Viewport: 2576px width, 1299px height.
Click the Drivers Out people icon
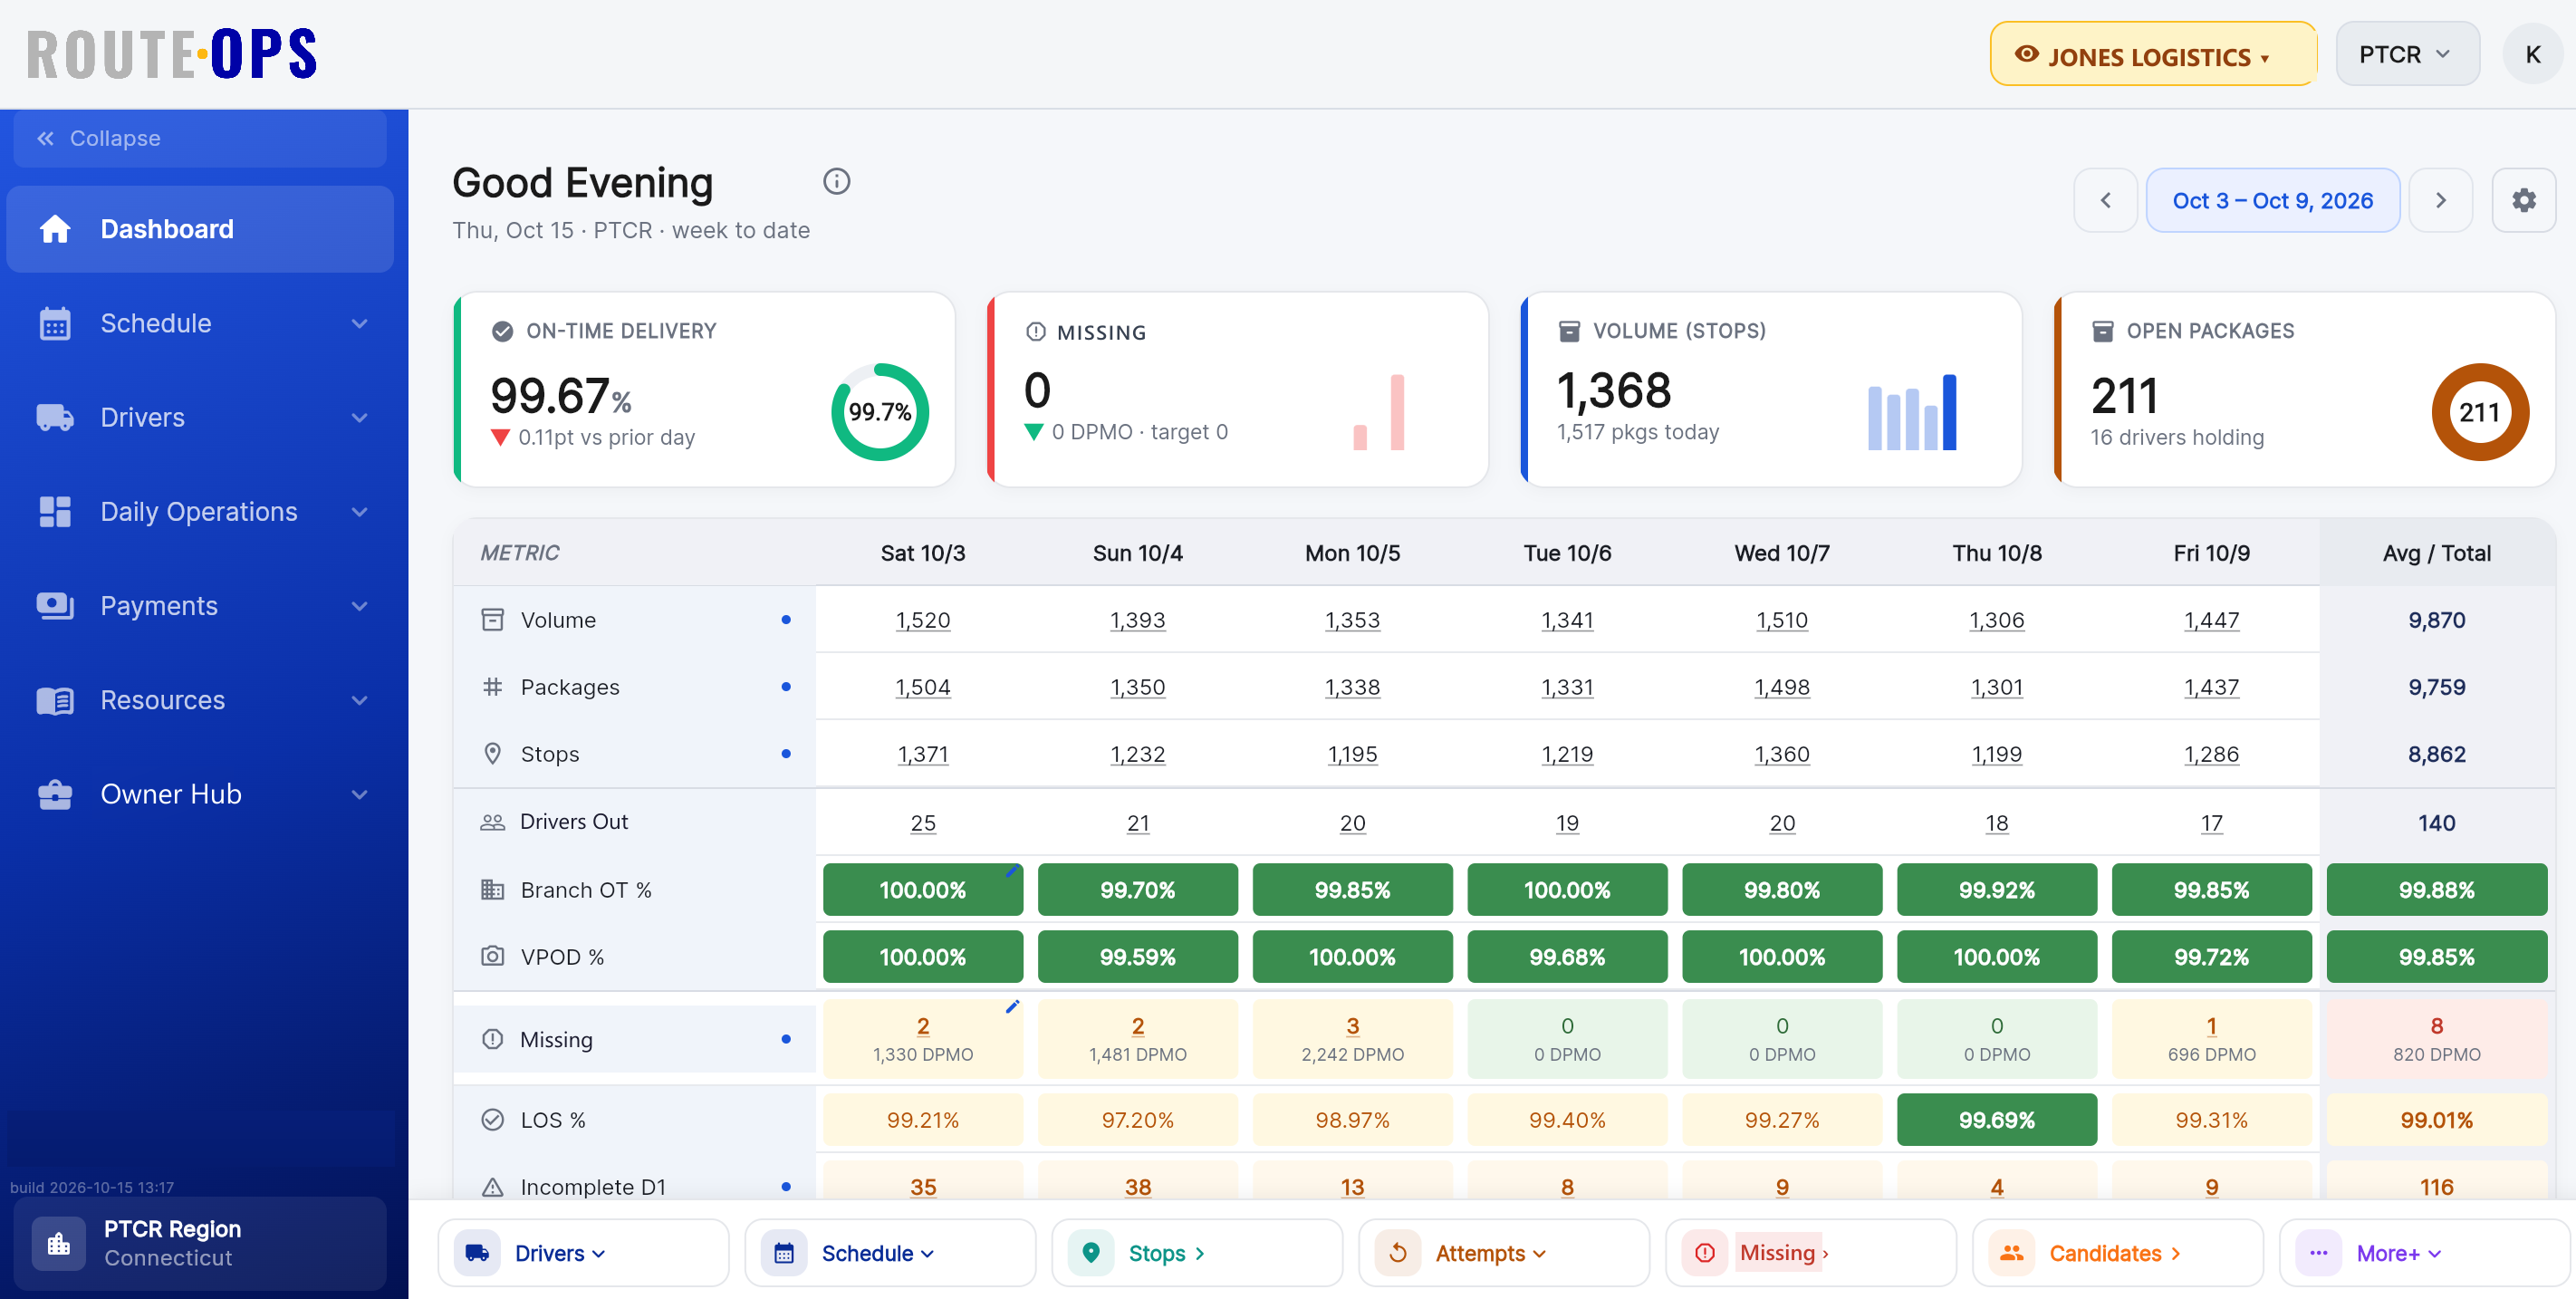tap(492, 822)
